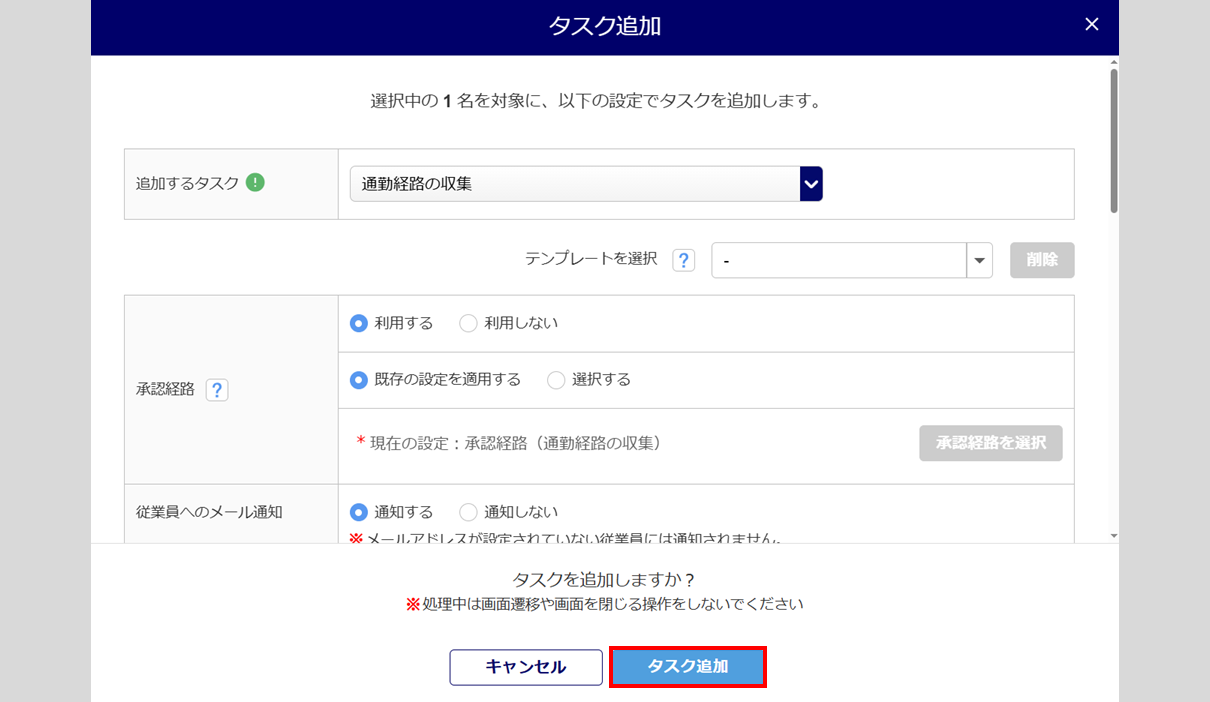Choose the 利用しない radio option
Viewport: 1210px width, 702px height.
[x=468, y=323]
